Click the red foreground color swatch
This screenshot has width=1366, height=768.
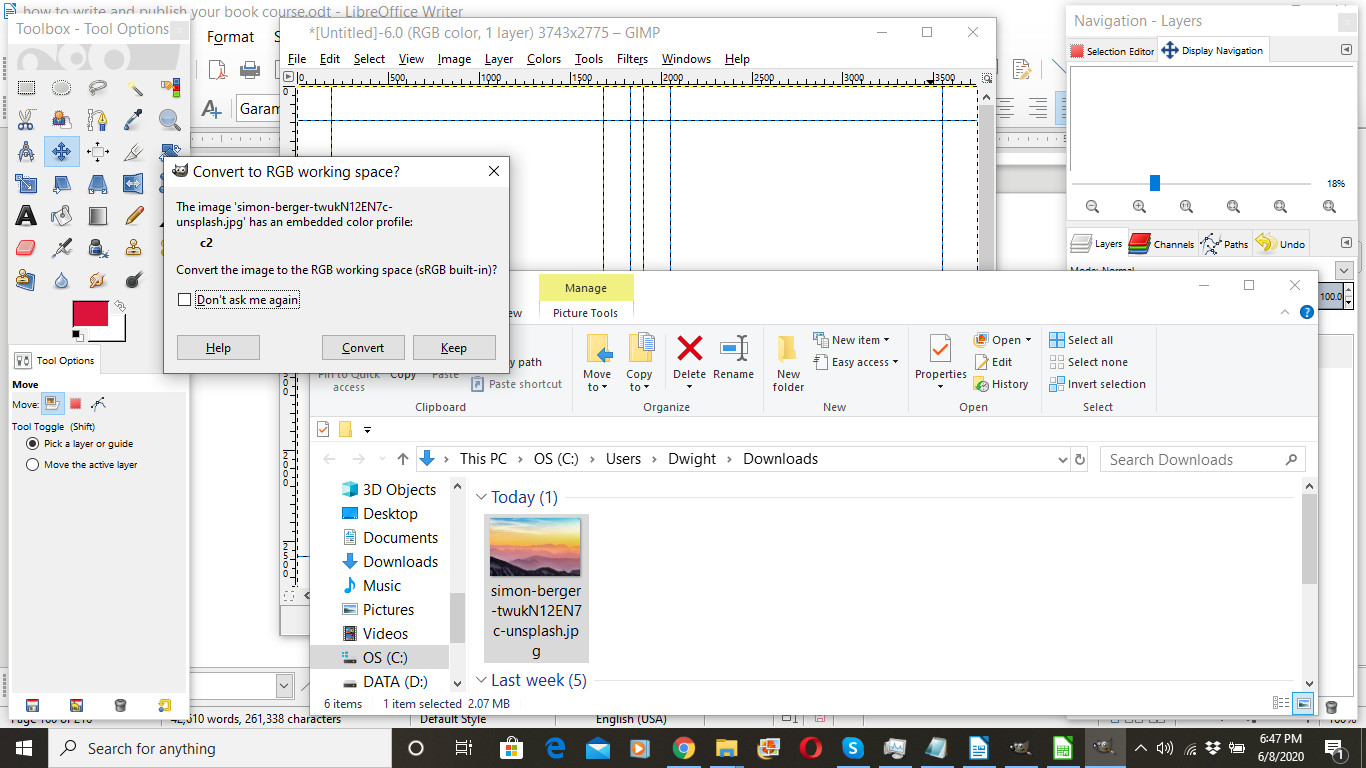pyautogui.click(x=90, y=314)
